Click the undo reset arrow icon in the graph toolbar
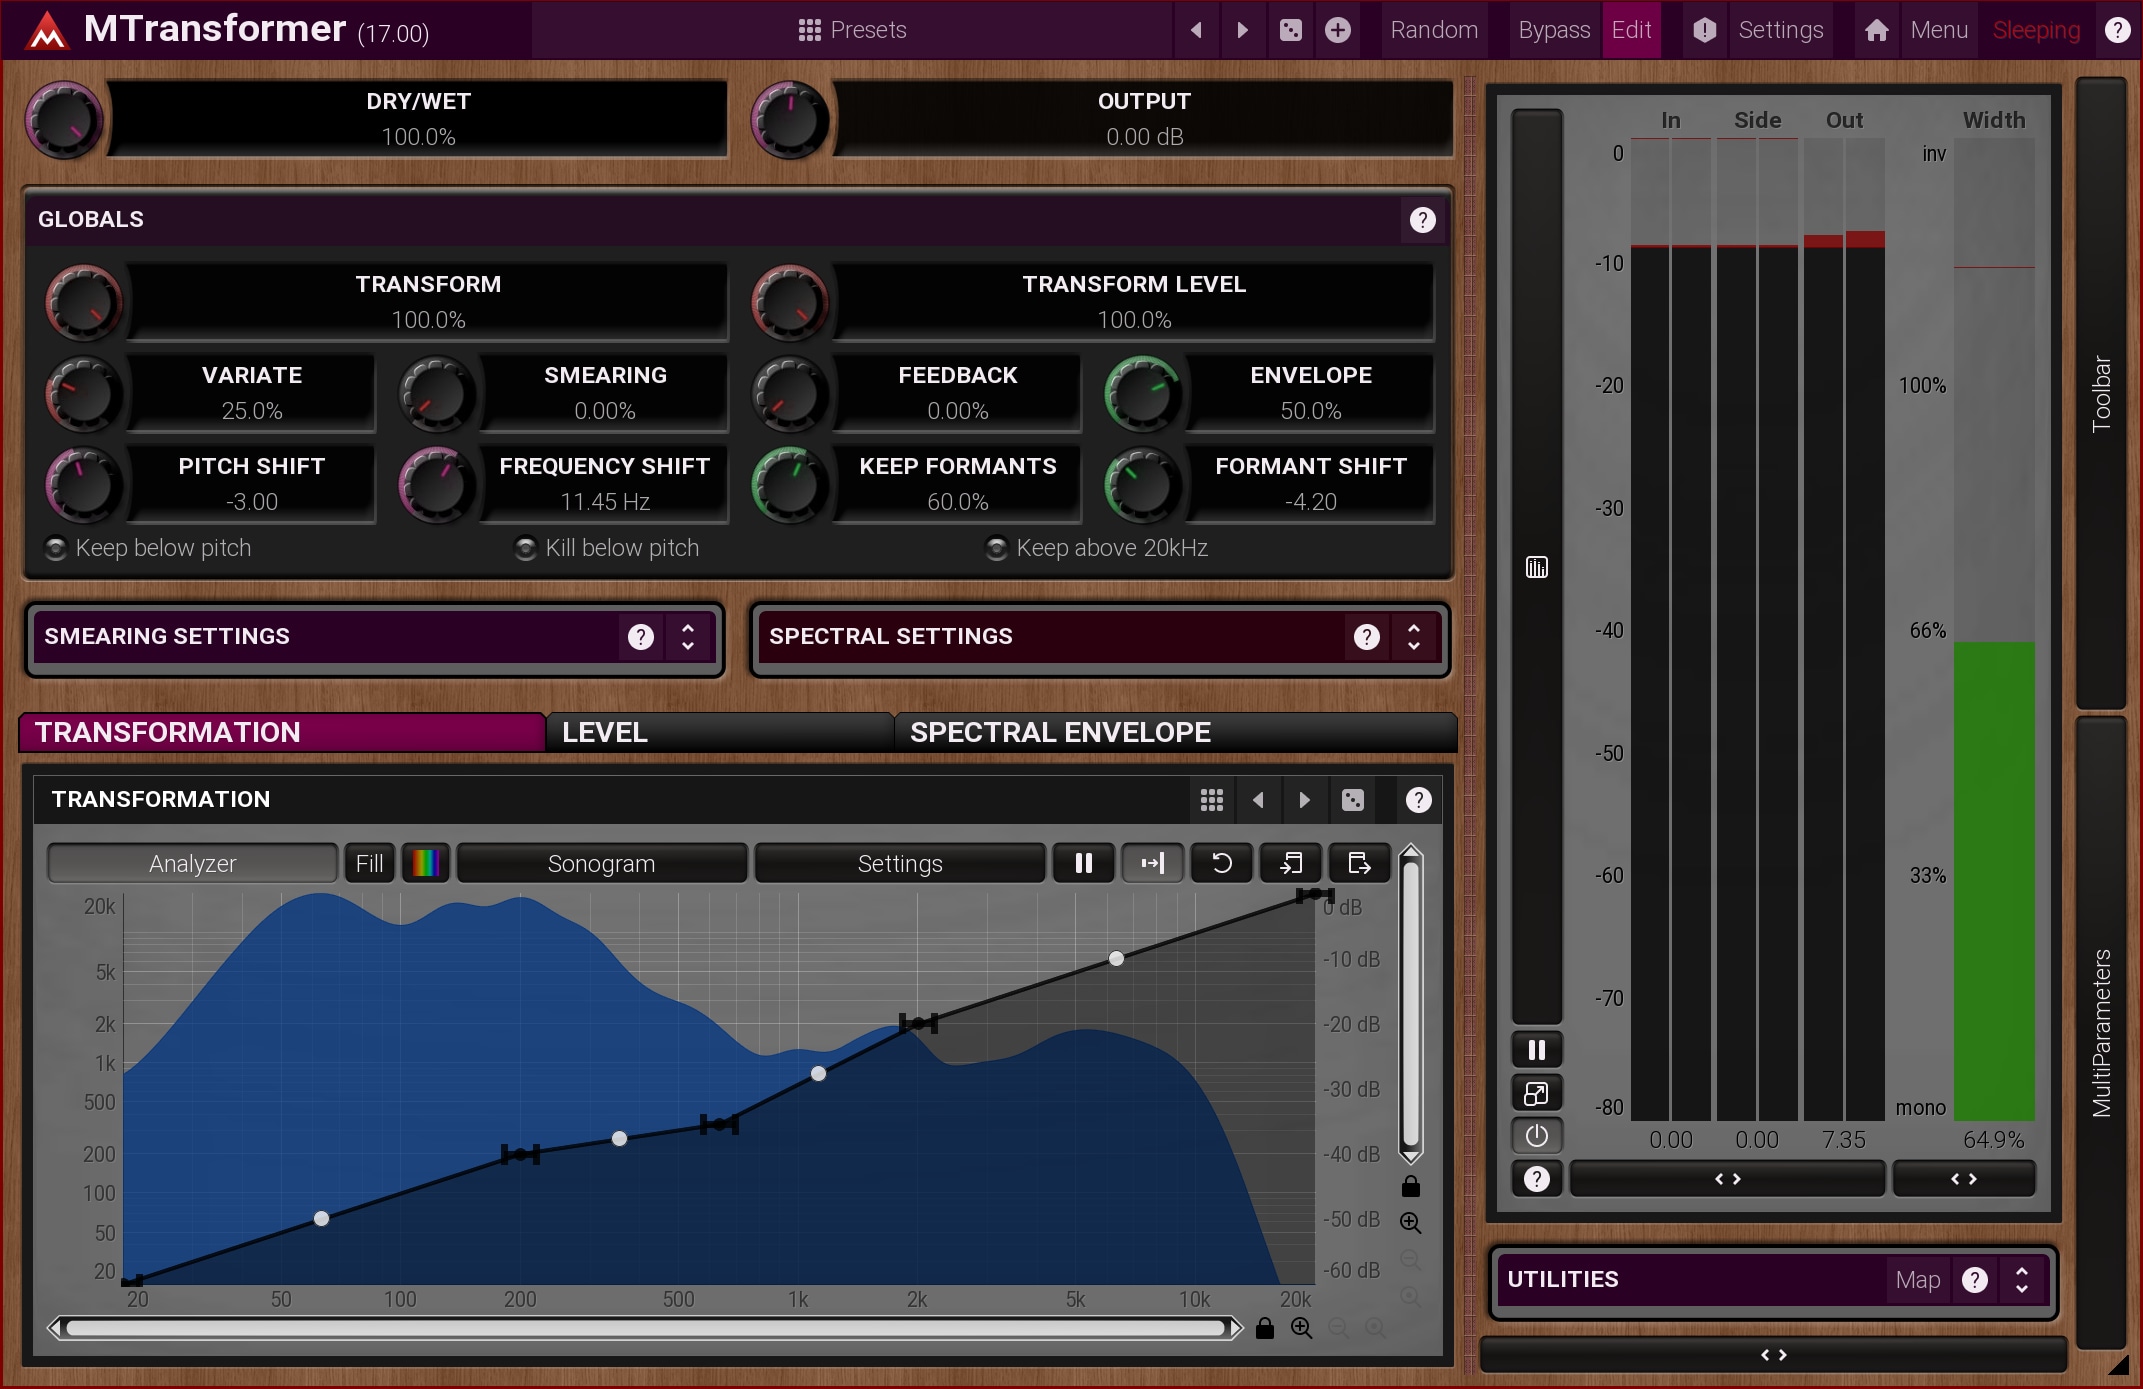 click(x=1221, y=863)
